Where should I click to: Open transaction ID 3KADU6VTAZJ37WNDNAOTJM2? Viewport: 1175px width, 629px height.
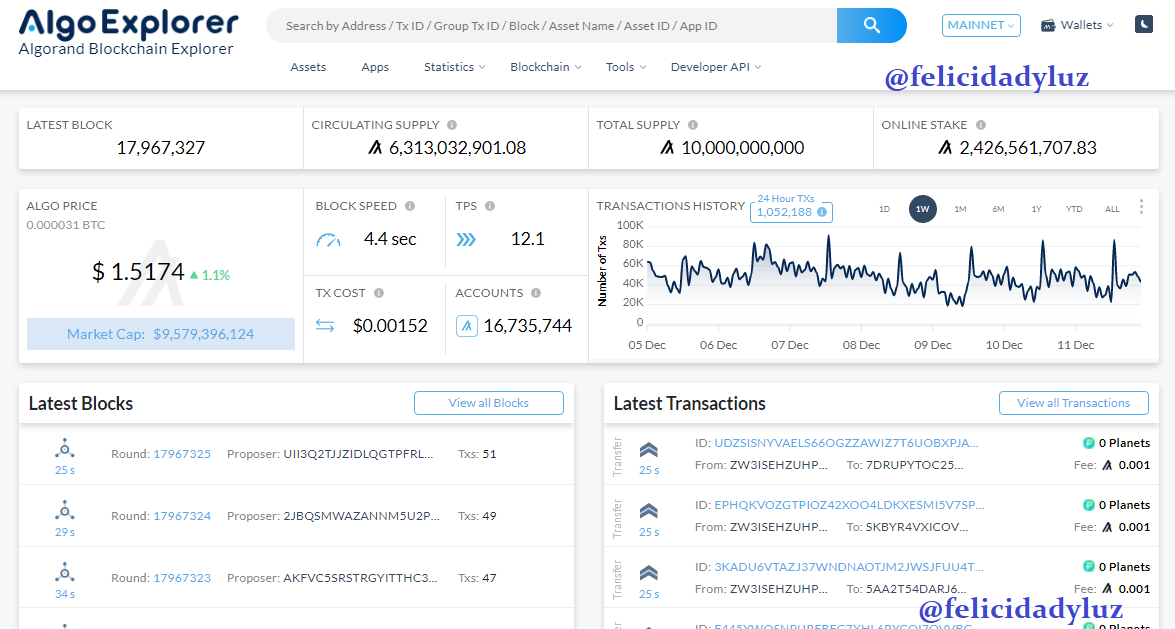click(848, 567)
